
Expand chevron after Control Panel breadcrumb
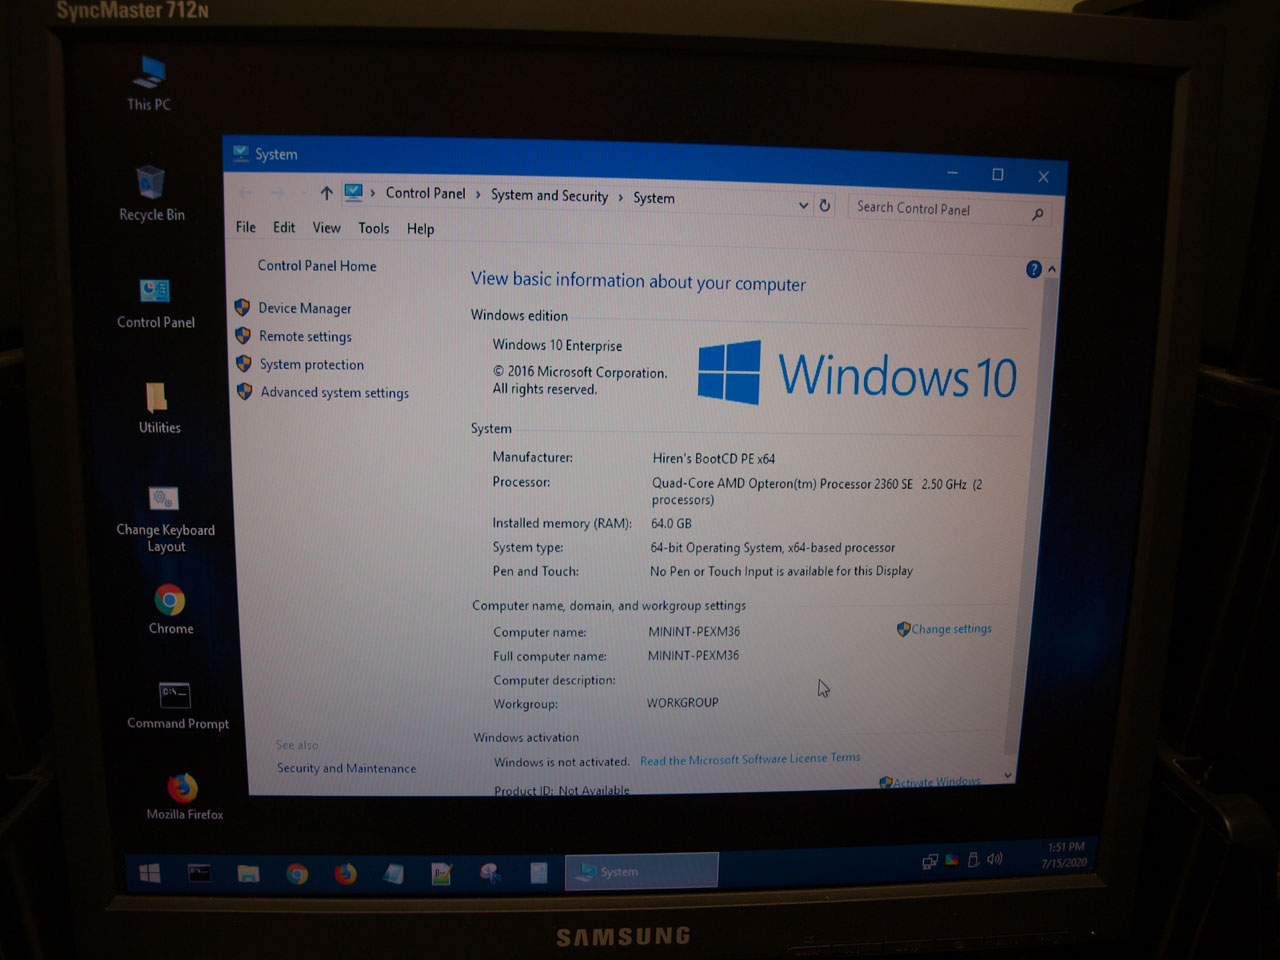point(478,195)
